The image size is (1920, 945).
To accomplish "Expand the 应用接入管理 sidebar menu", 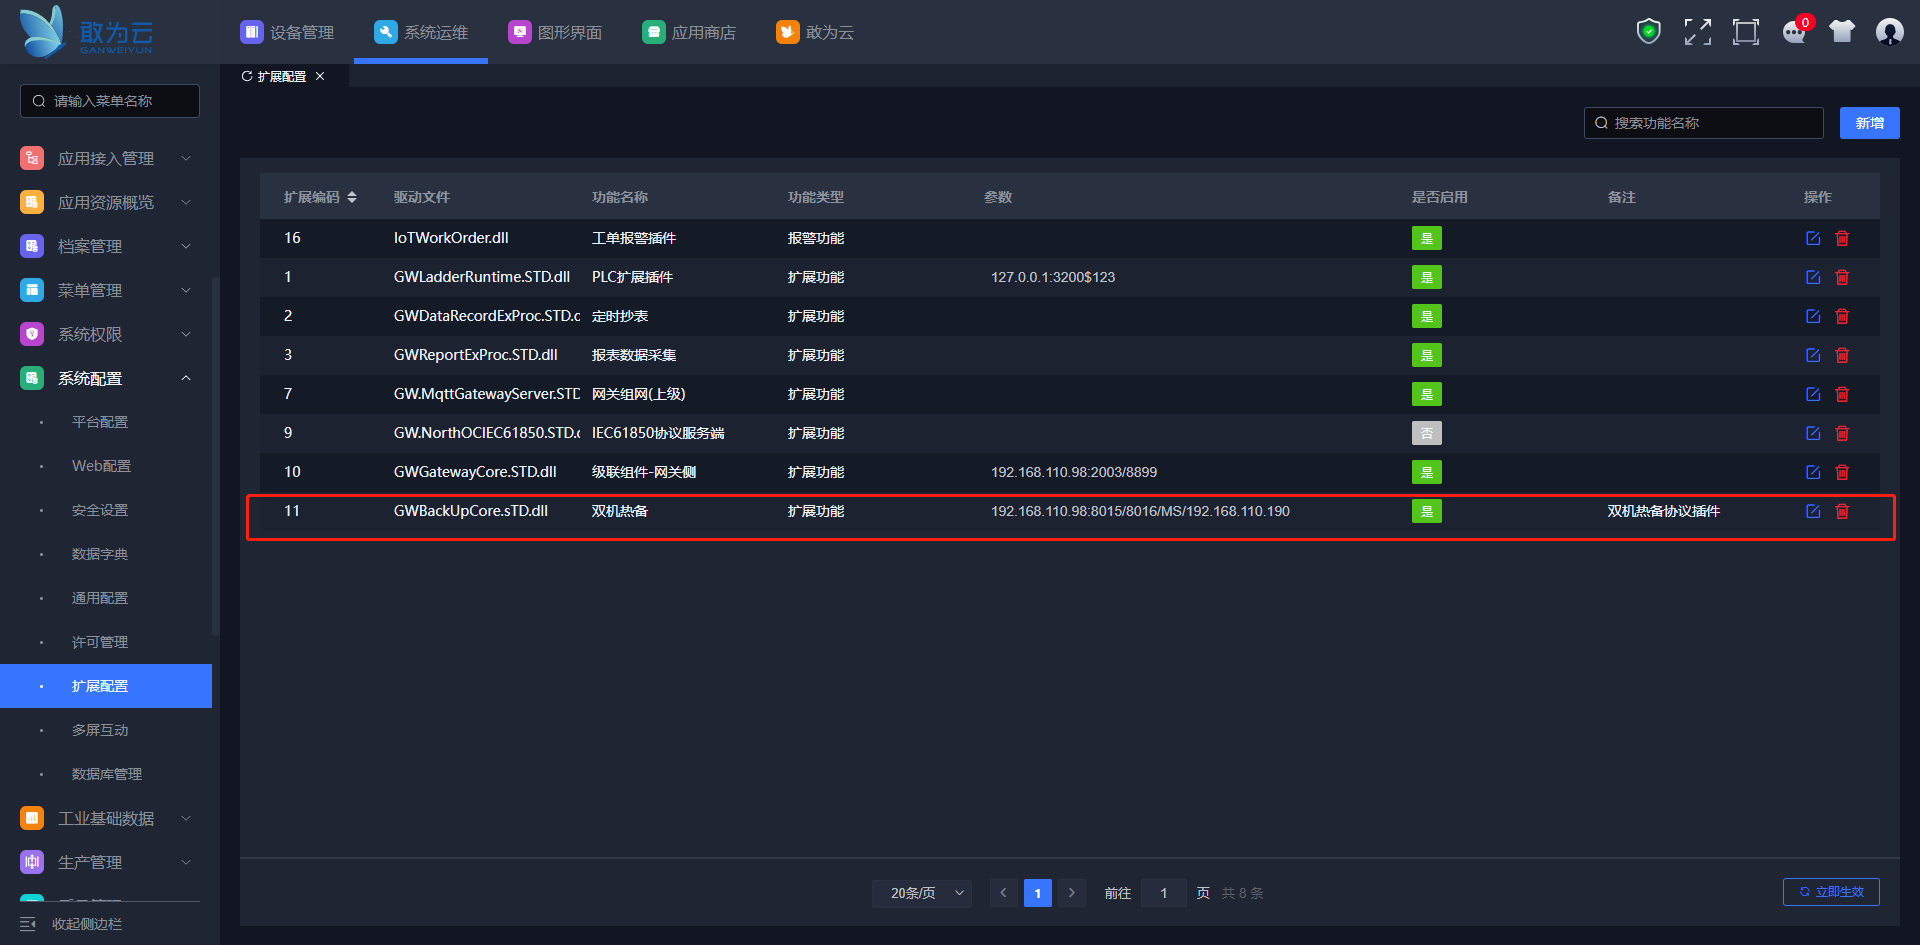I will [106, 158].
